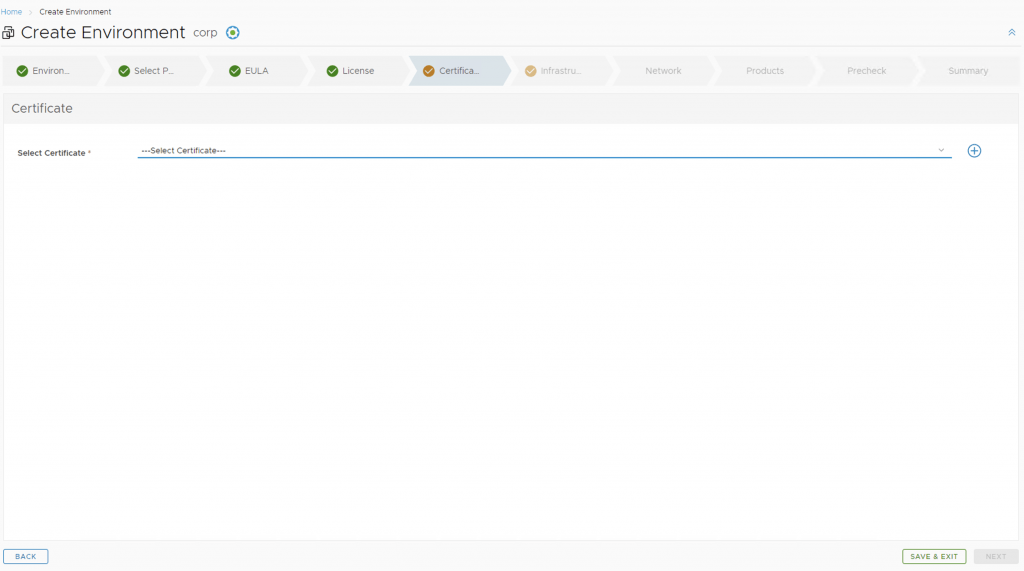The image size is (1024, 571).
Task: Switch to the Products wizard step
Action: point(765,71)
